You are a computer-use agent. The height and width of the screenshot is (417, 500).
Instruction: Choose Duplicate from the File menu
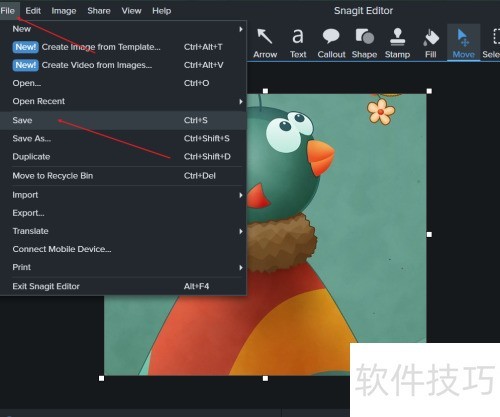click(x=123, y=157)
